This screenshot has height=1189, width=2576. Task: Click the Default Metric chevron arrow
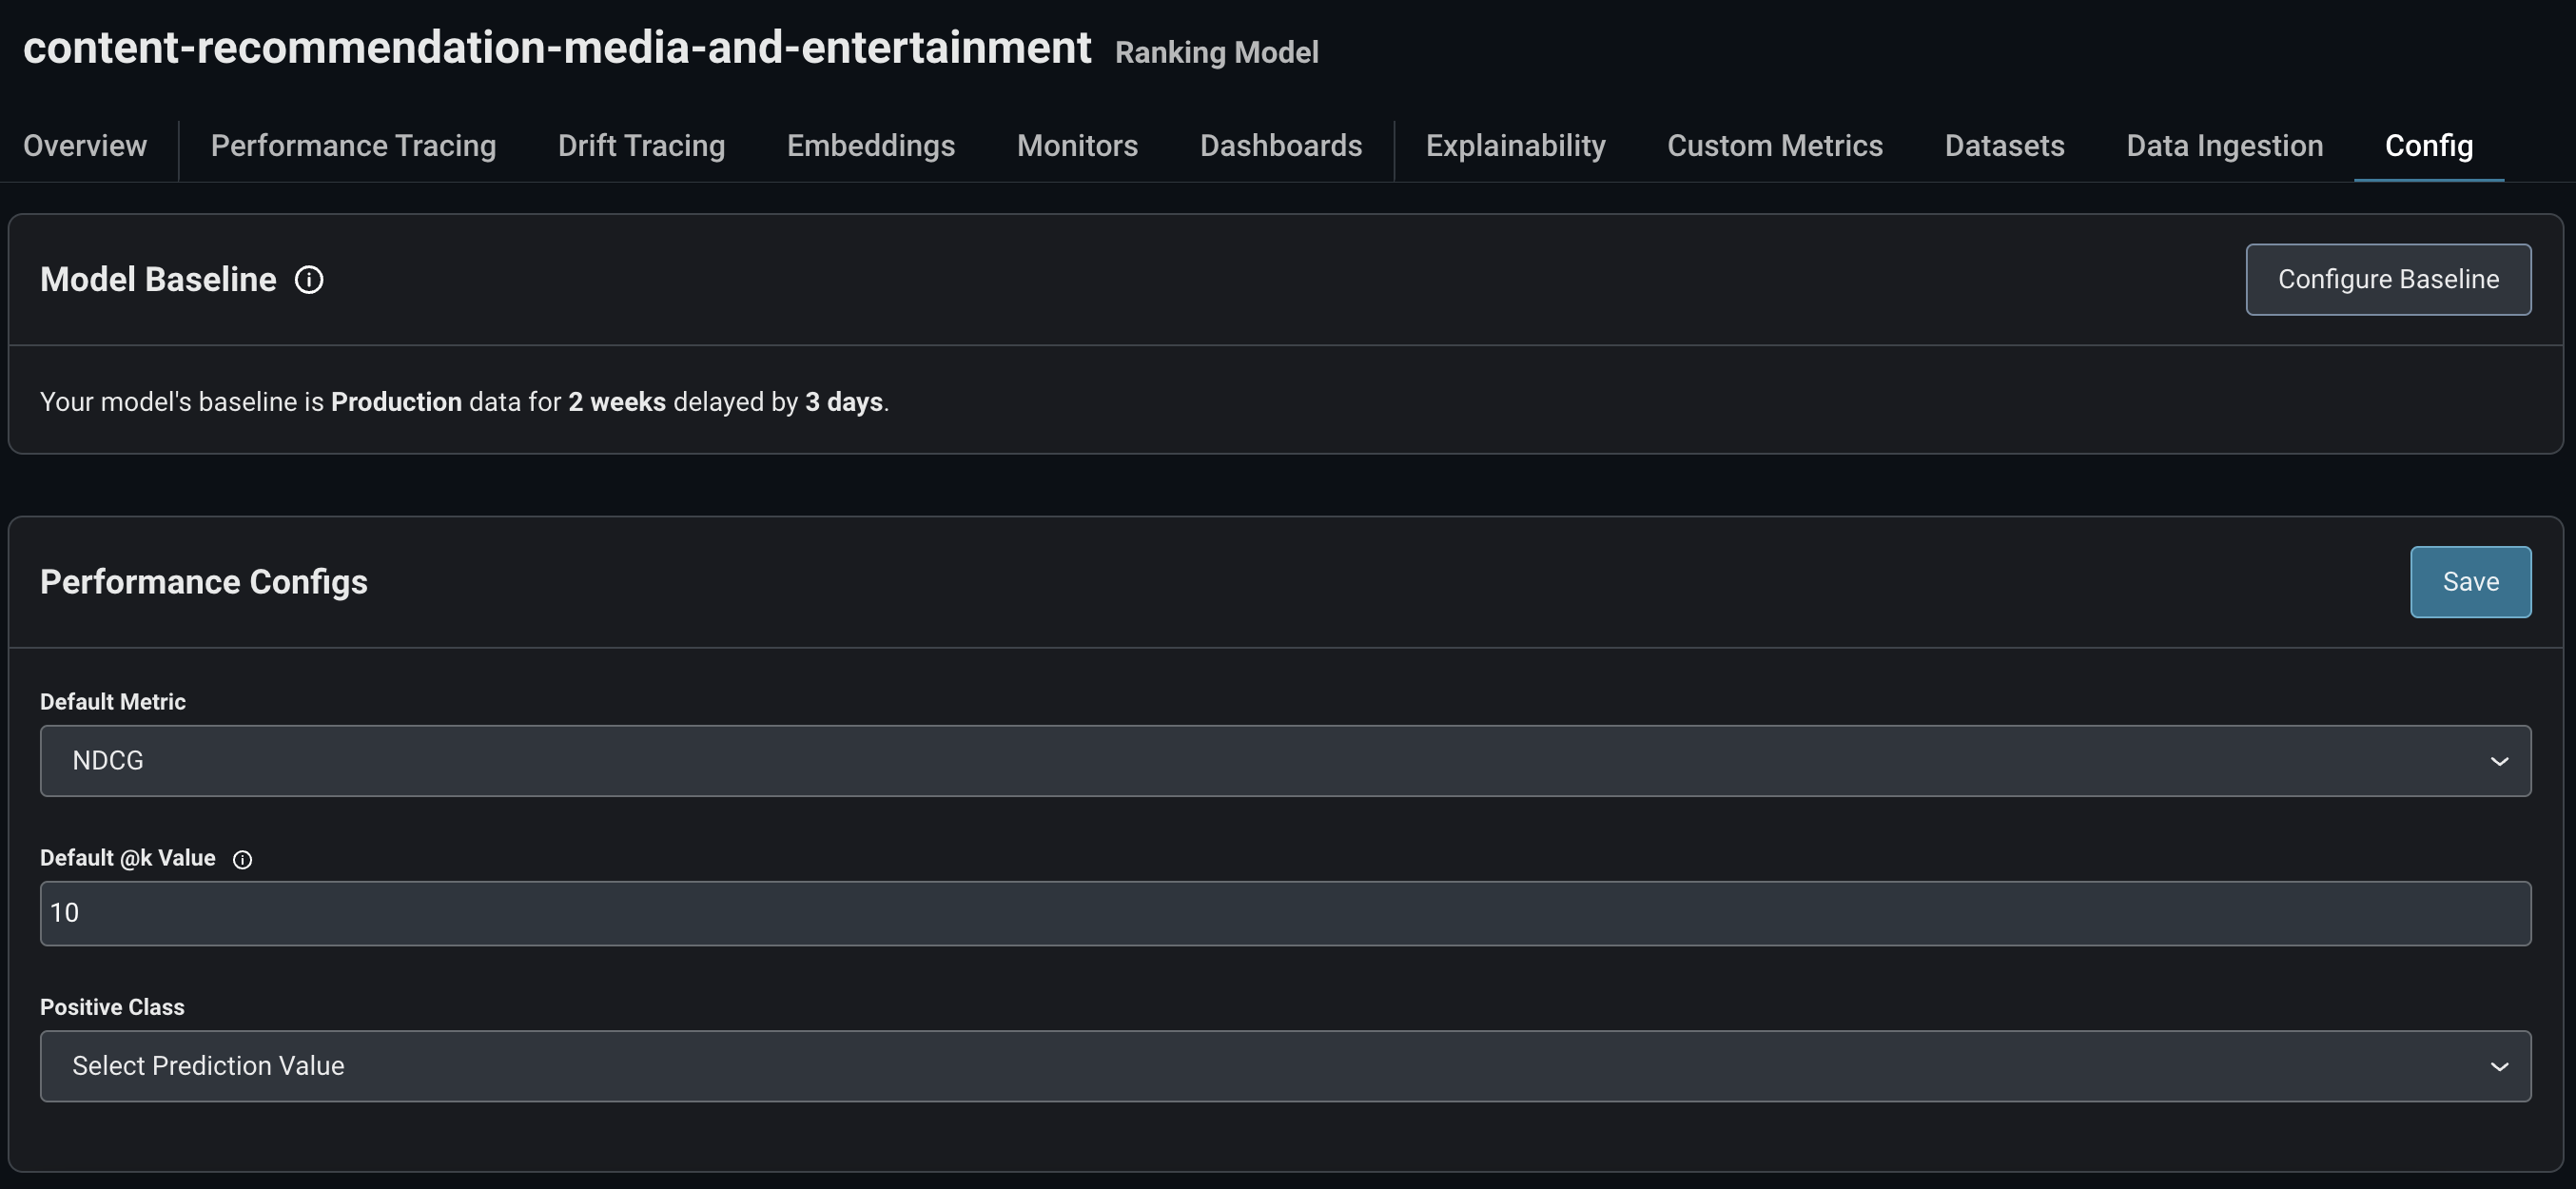2498,762
